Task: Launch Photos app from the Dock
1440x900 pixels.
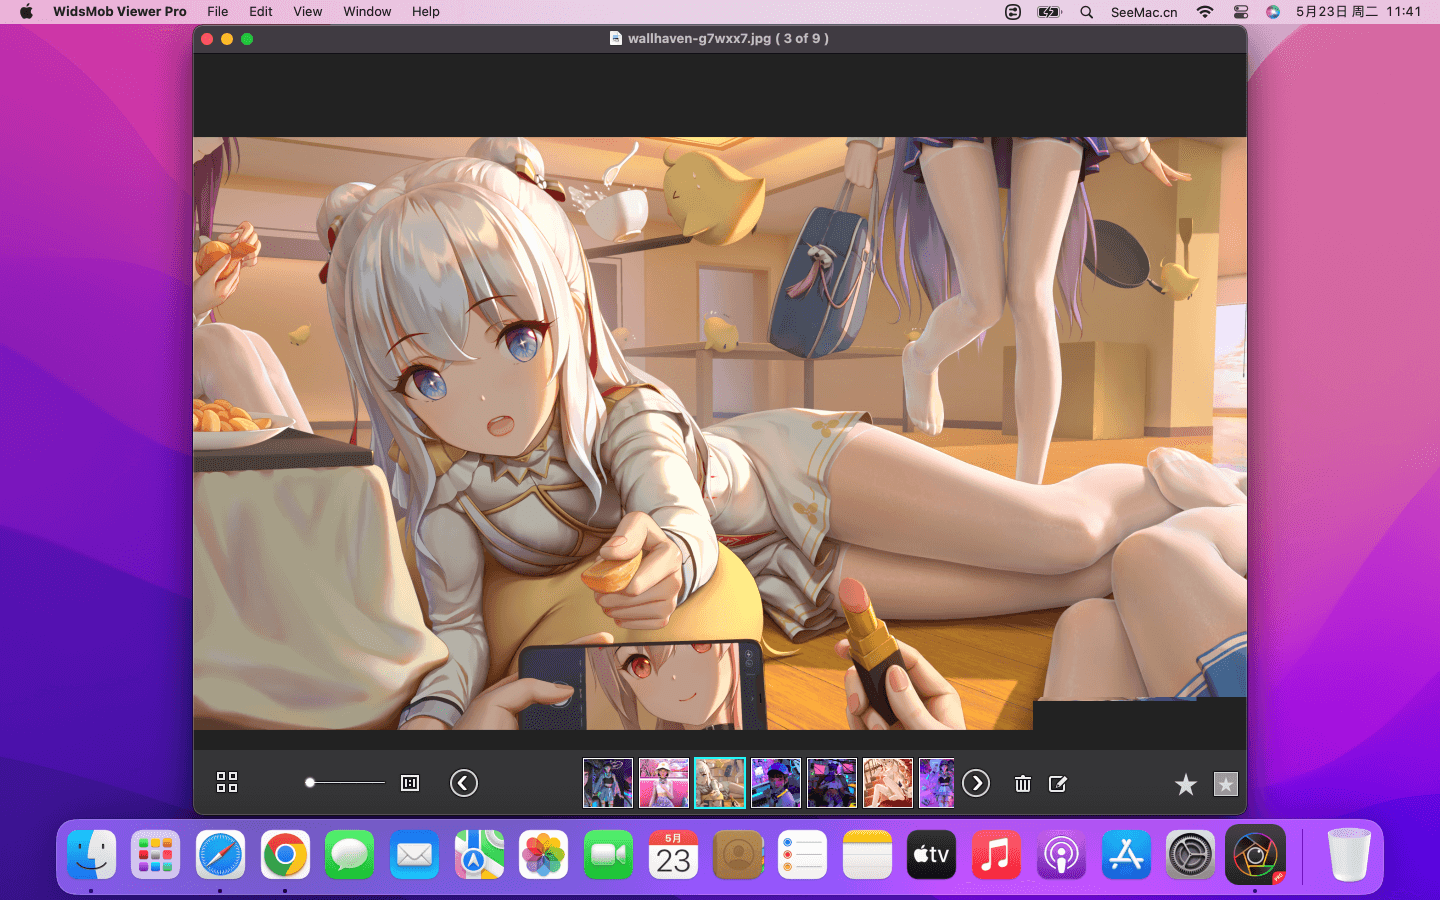Action: click(x=543, y=856)
